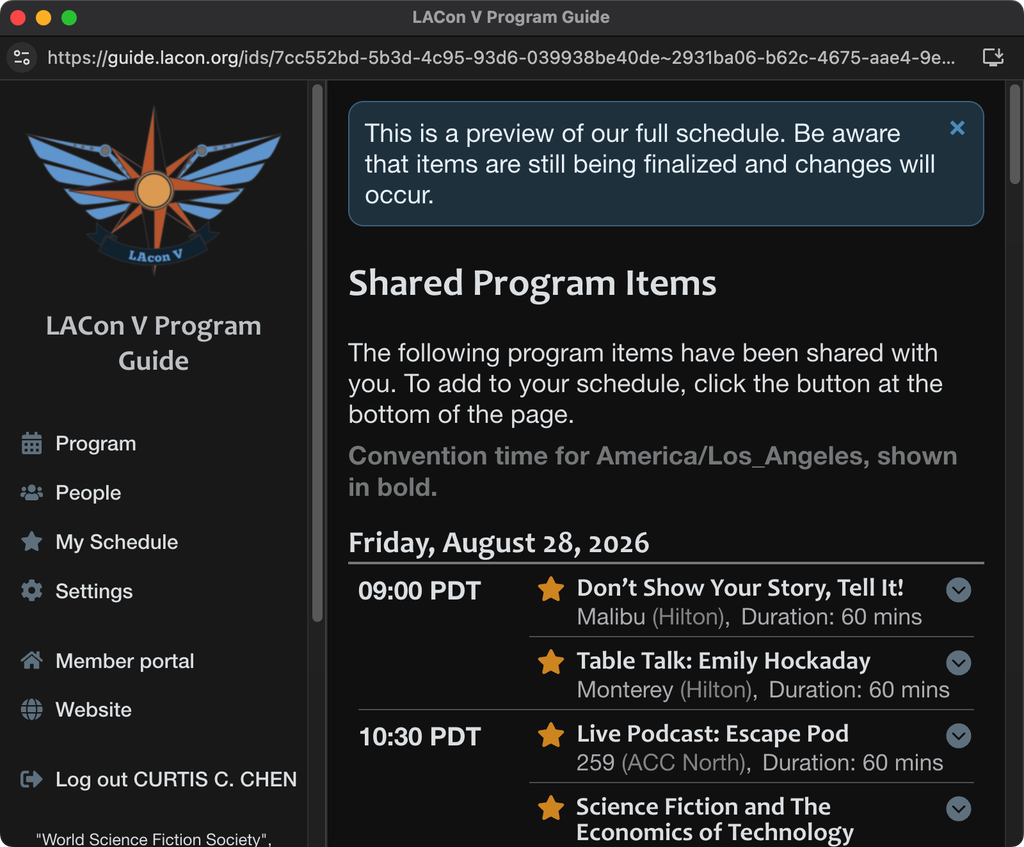1024x847 pixels.
Task: Open Science Fiction and The Economics title
Action: click(715, 820)
